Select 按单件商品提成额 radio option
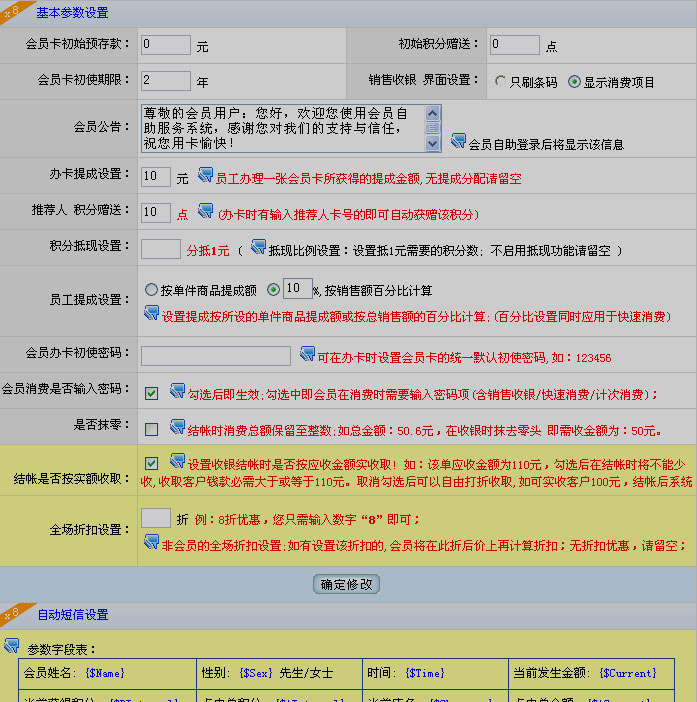The width and height of the screenshot is (697, 702). click(151, 289)
